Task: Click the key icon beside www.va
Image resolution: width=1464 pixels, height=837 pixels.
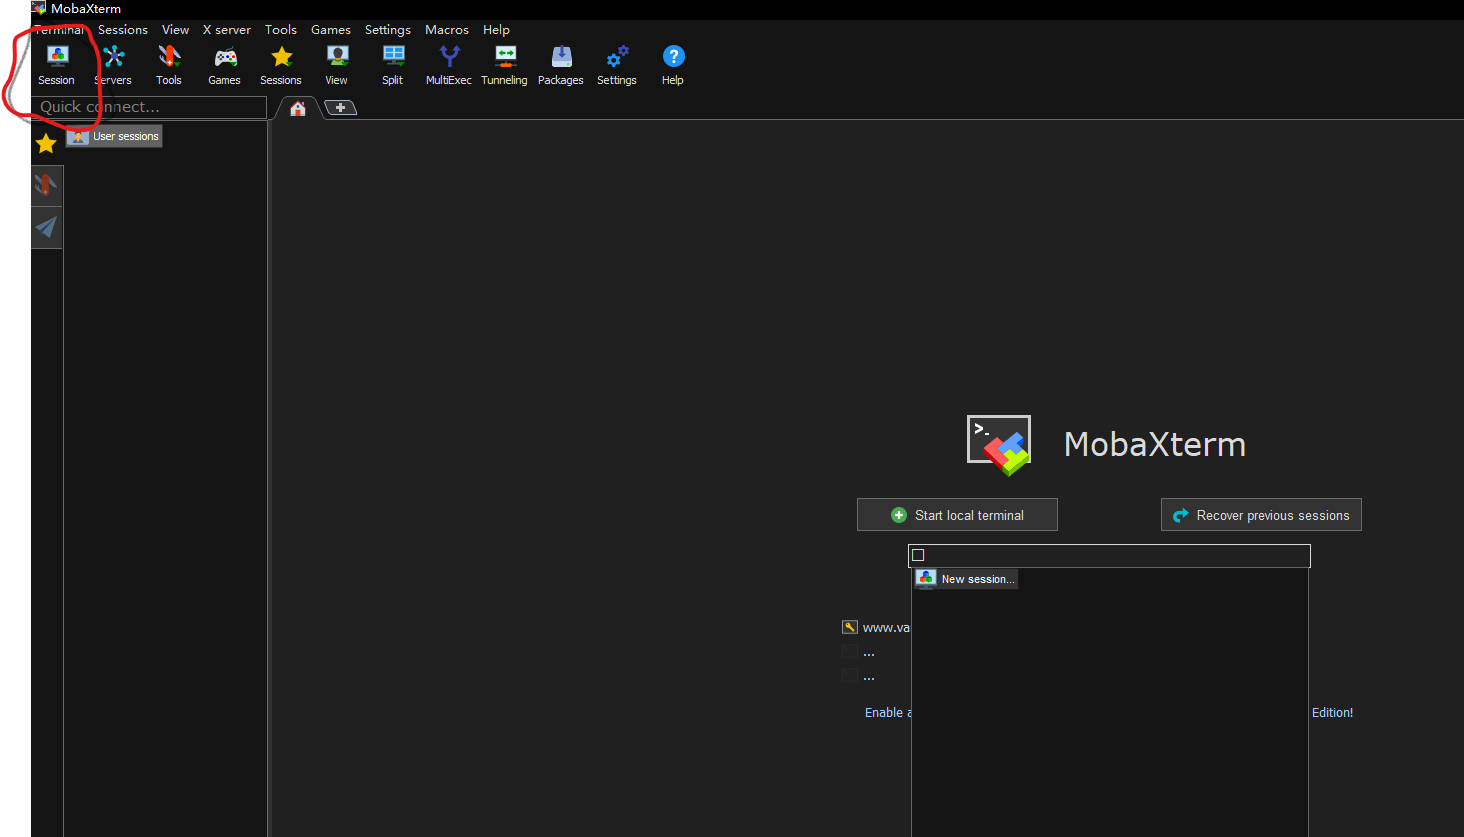Action: [850, 627]
